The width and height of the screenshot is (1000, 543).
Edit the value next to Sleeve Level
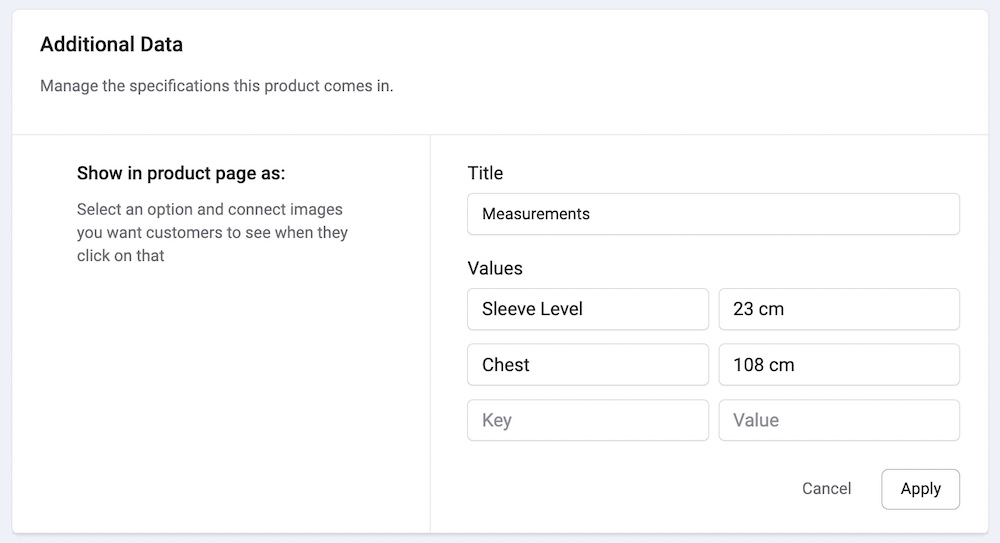tap(839, 309)
